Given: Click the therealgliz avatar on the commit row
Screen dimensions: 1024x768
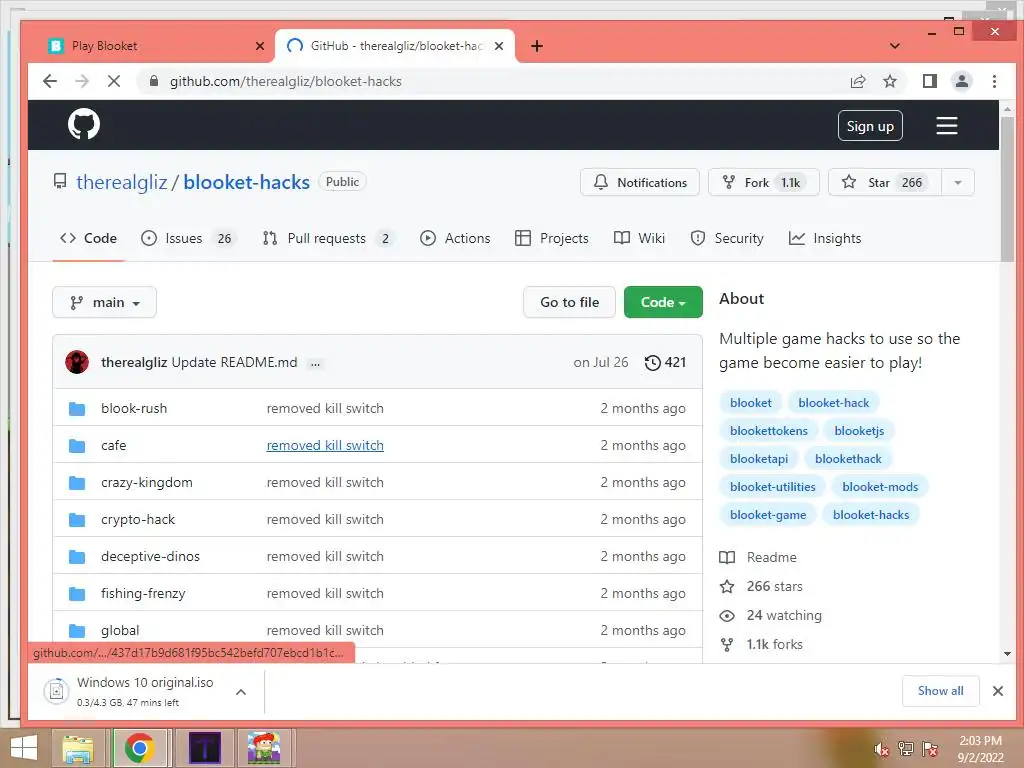Looking at the screenshot, I should 77,362.
